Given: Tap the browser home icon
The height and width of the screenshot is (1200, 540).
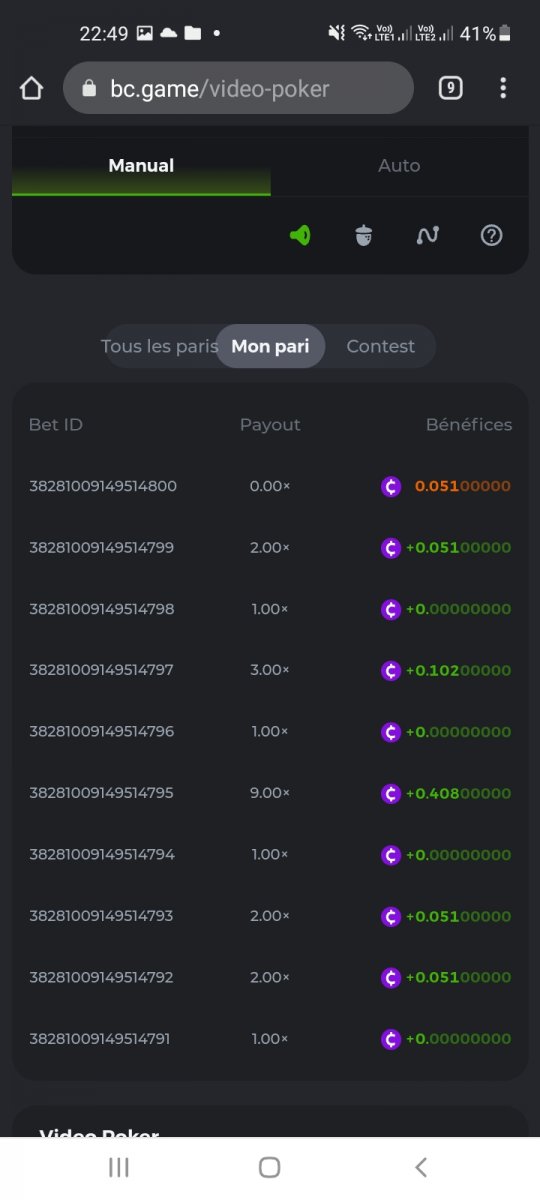Looking at the screenshot, I should [31, 88].
